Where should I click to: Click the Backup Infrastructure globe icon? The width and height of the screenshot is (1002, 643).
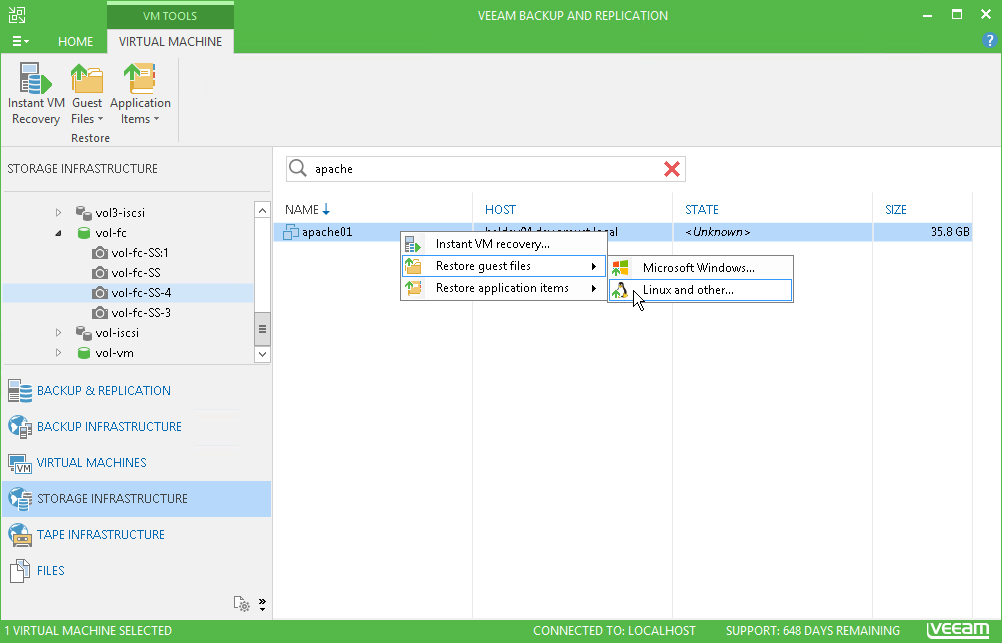tap(20, 427)
